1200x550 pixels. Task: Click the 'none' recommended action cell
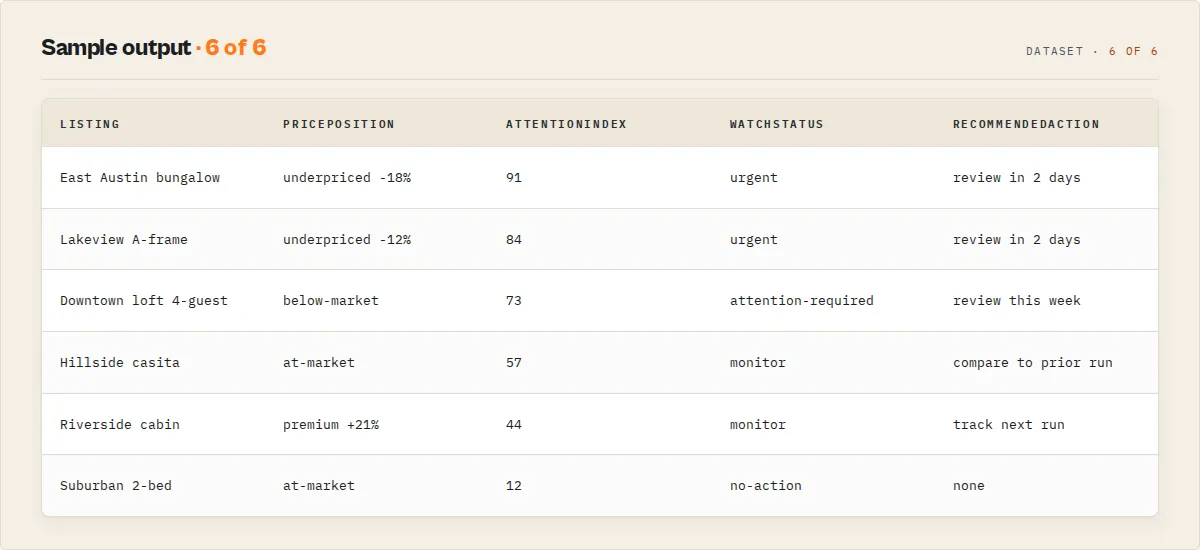point(969,486)
